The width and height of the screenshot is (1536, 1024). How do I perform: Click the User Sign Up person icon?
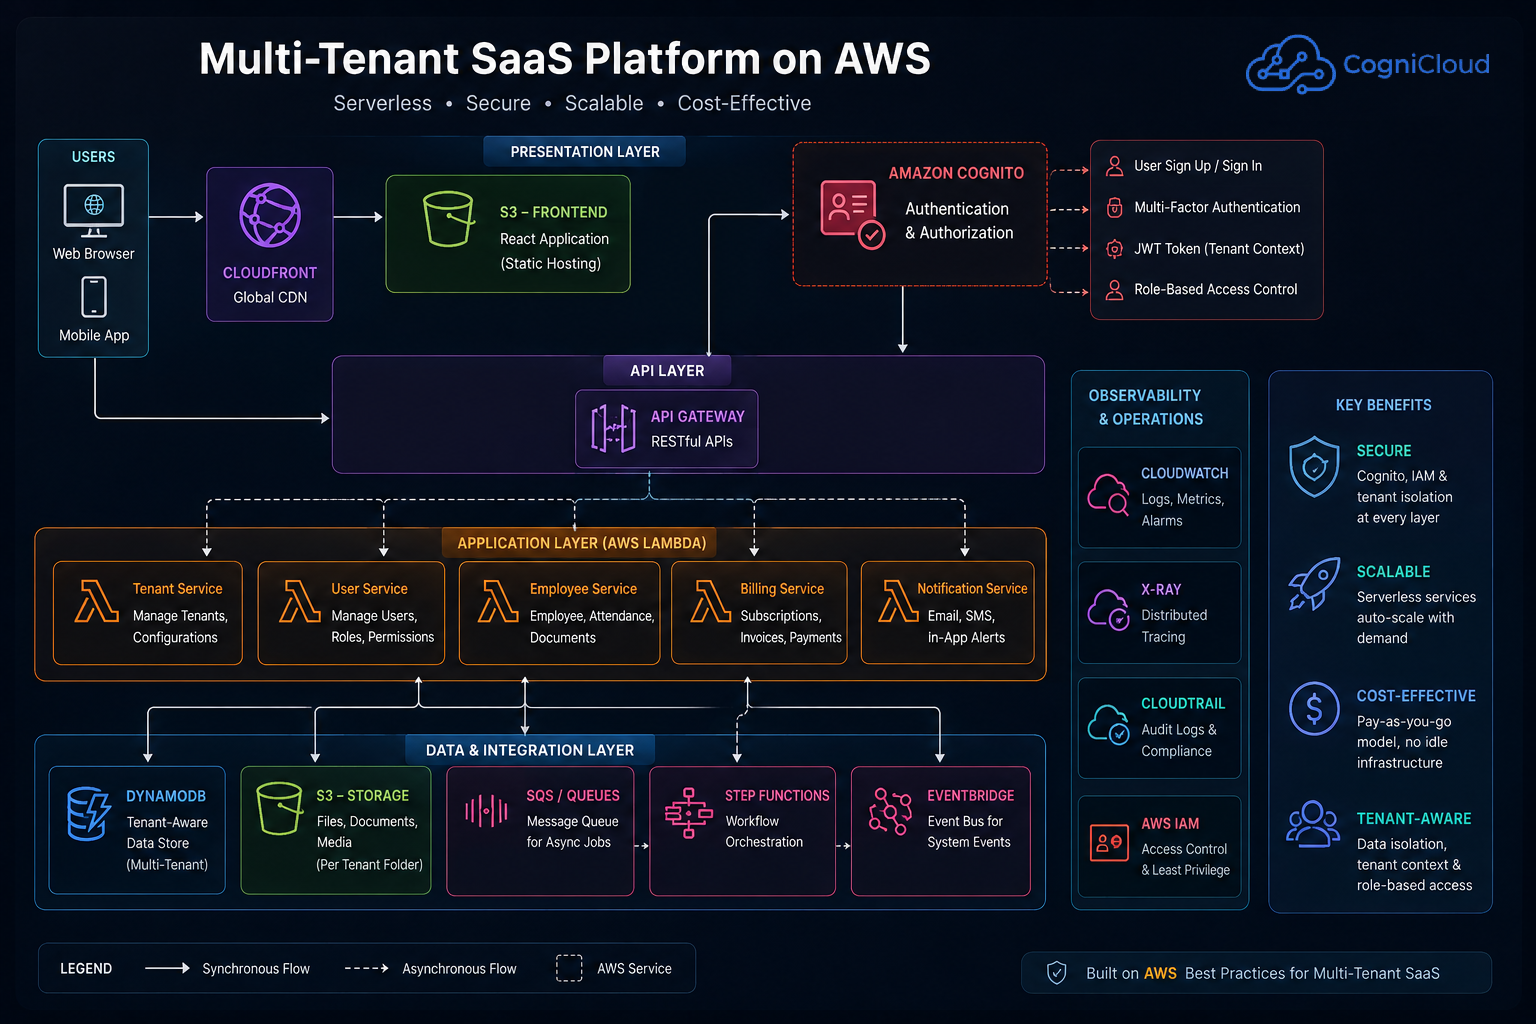tap(1114, 166)
